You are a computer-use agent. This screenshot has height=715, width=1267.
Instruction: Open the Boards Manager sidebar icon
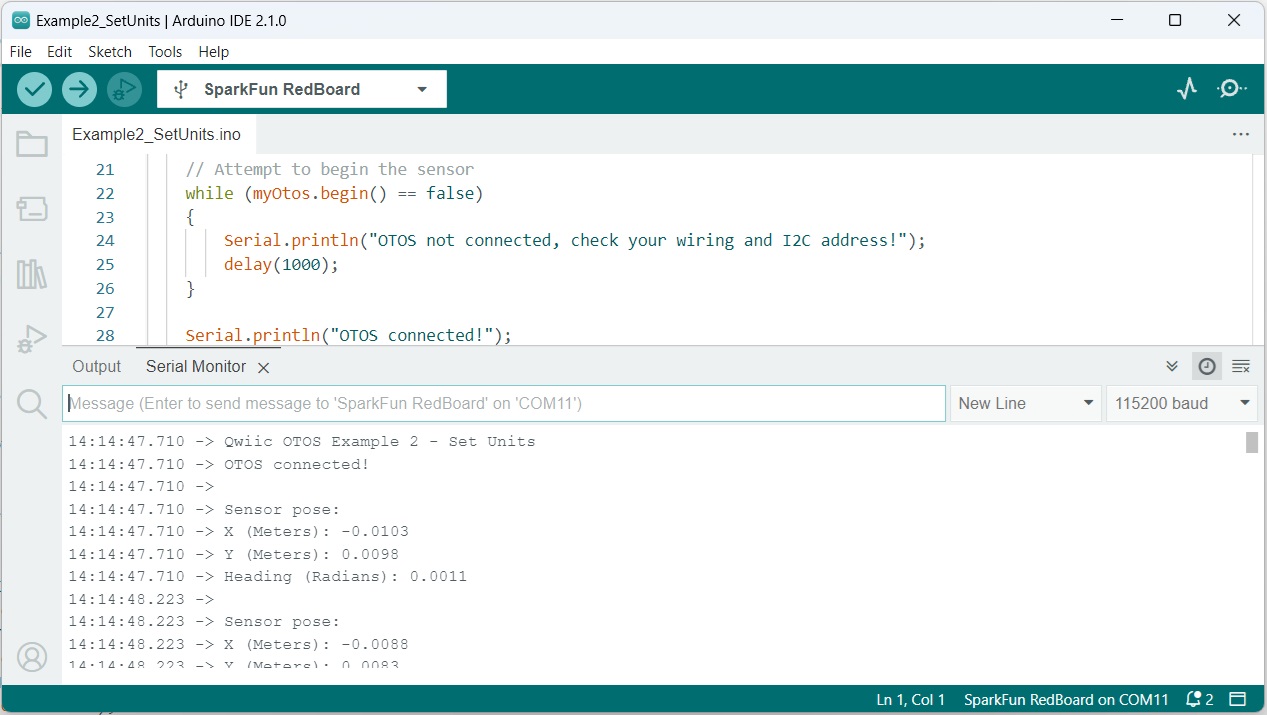(32, 209)
